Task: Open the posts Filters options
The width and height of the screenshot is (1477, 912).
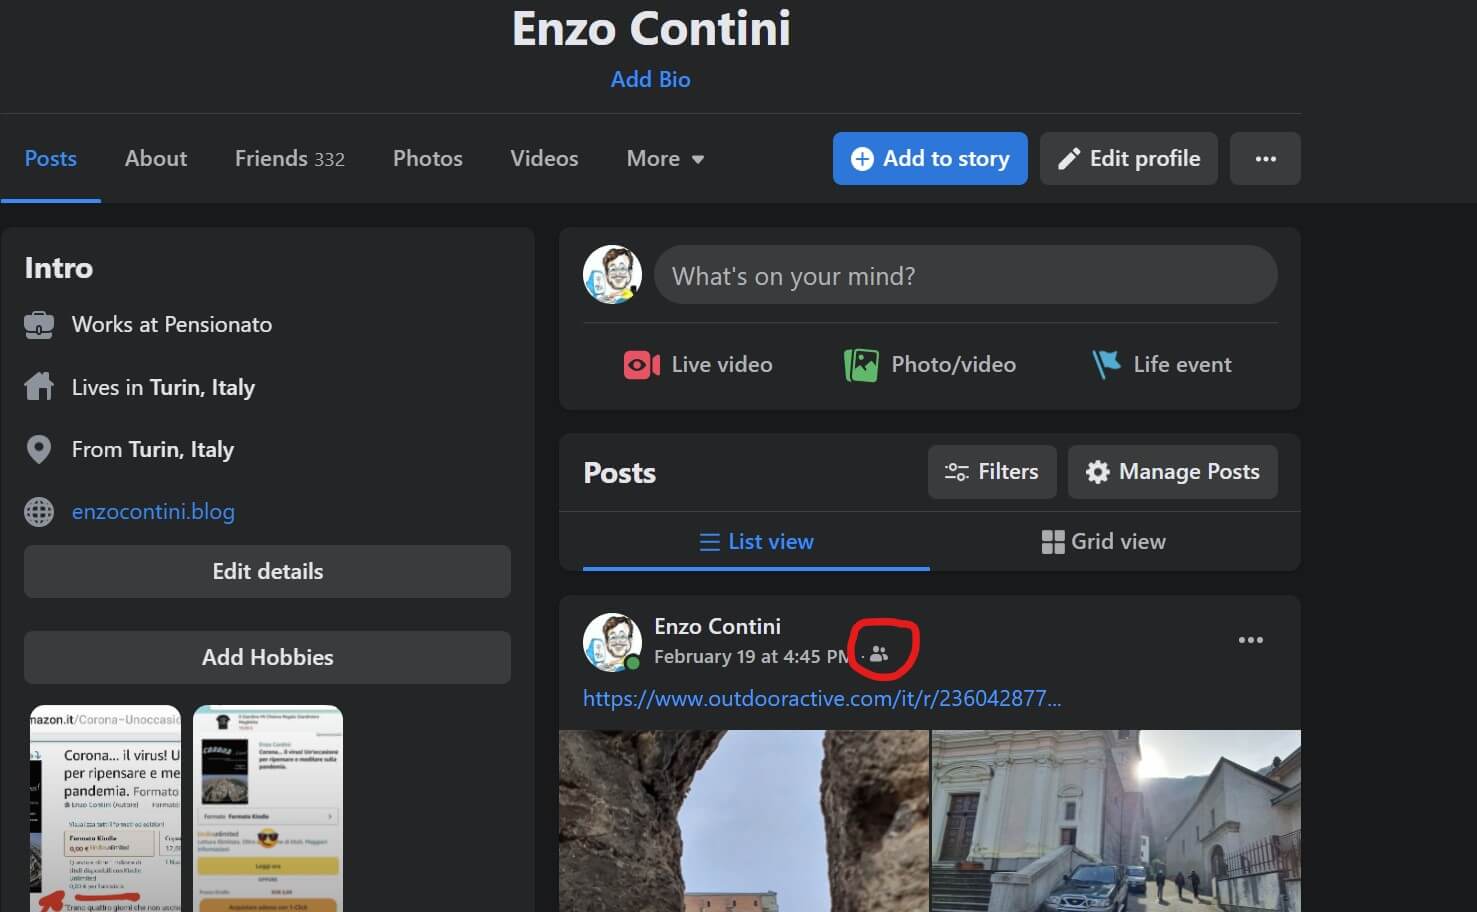Action: 992,472
